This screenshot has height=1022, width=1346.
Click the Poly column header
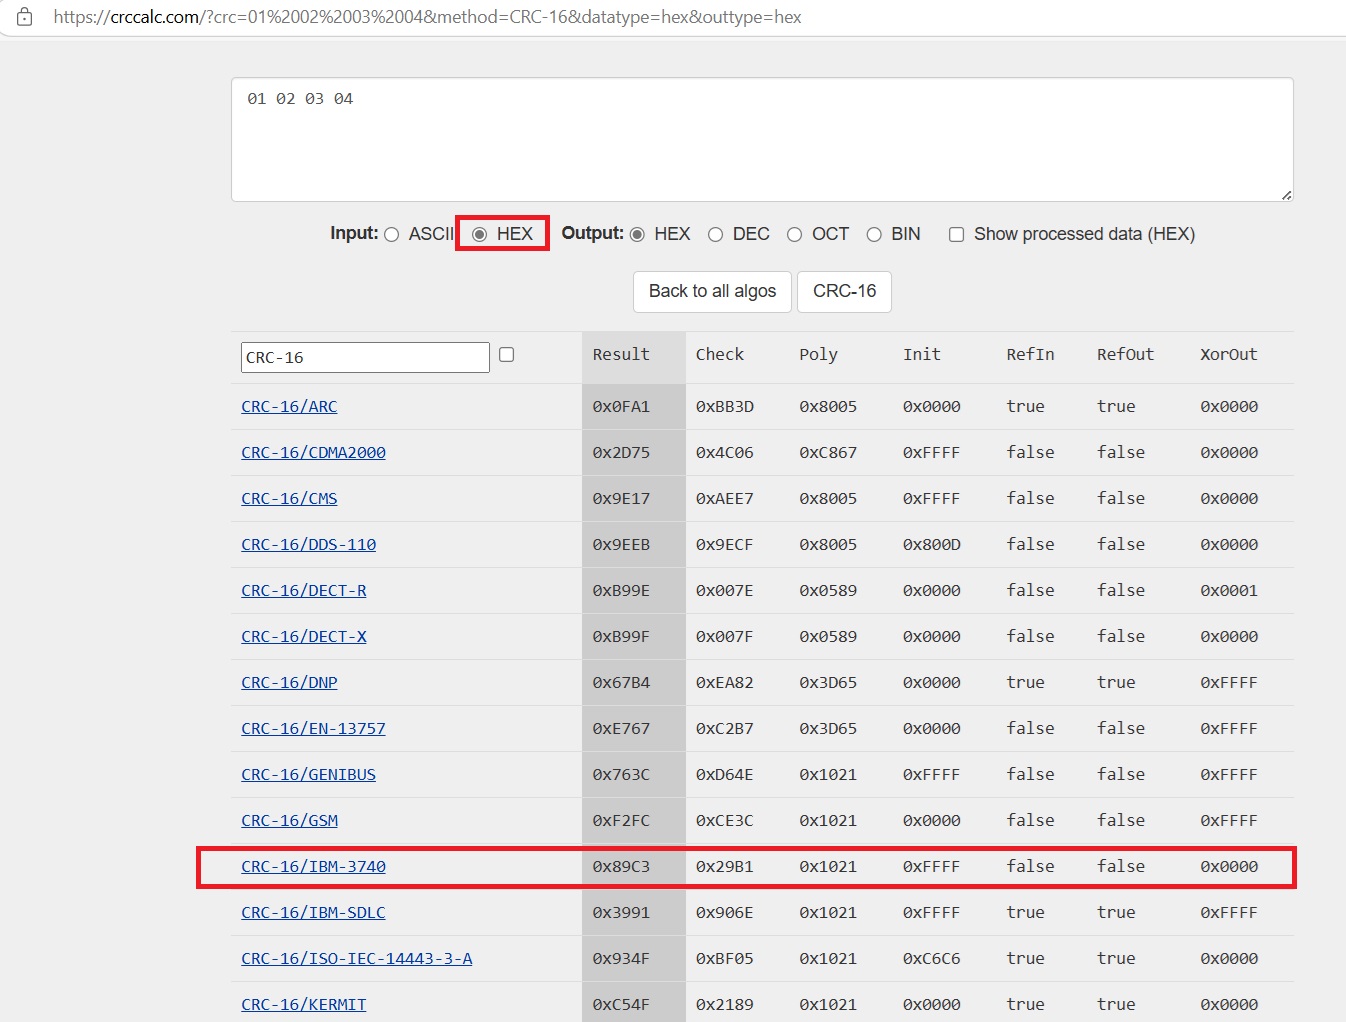coord(818,354)
